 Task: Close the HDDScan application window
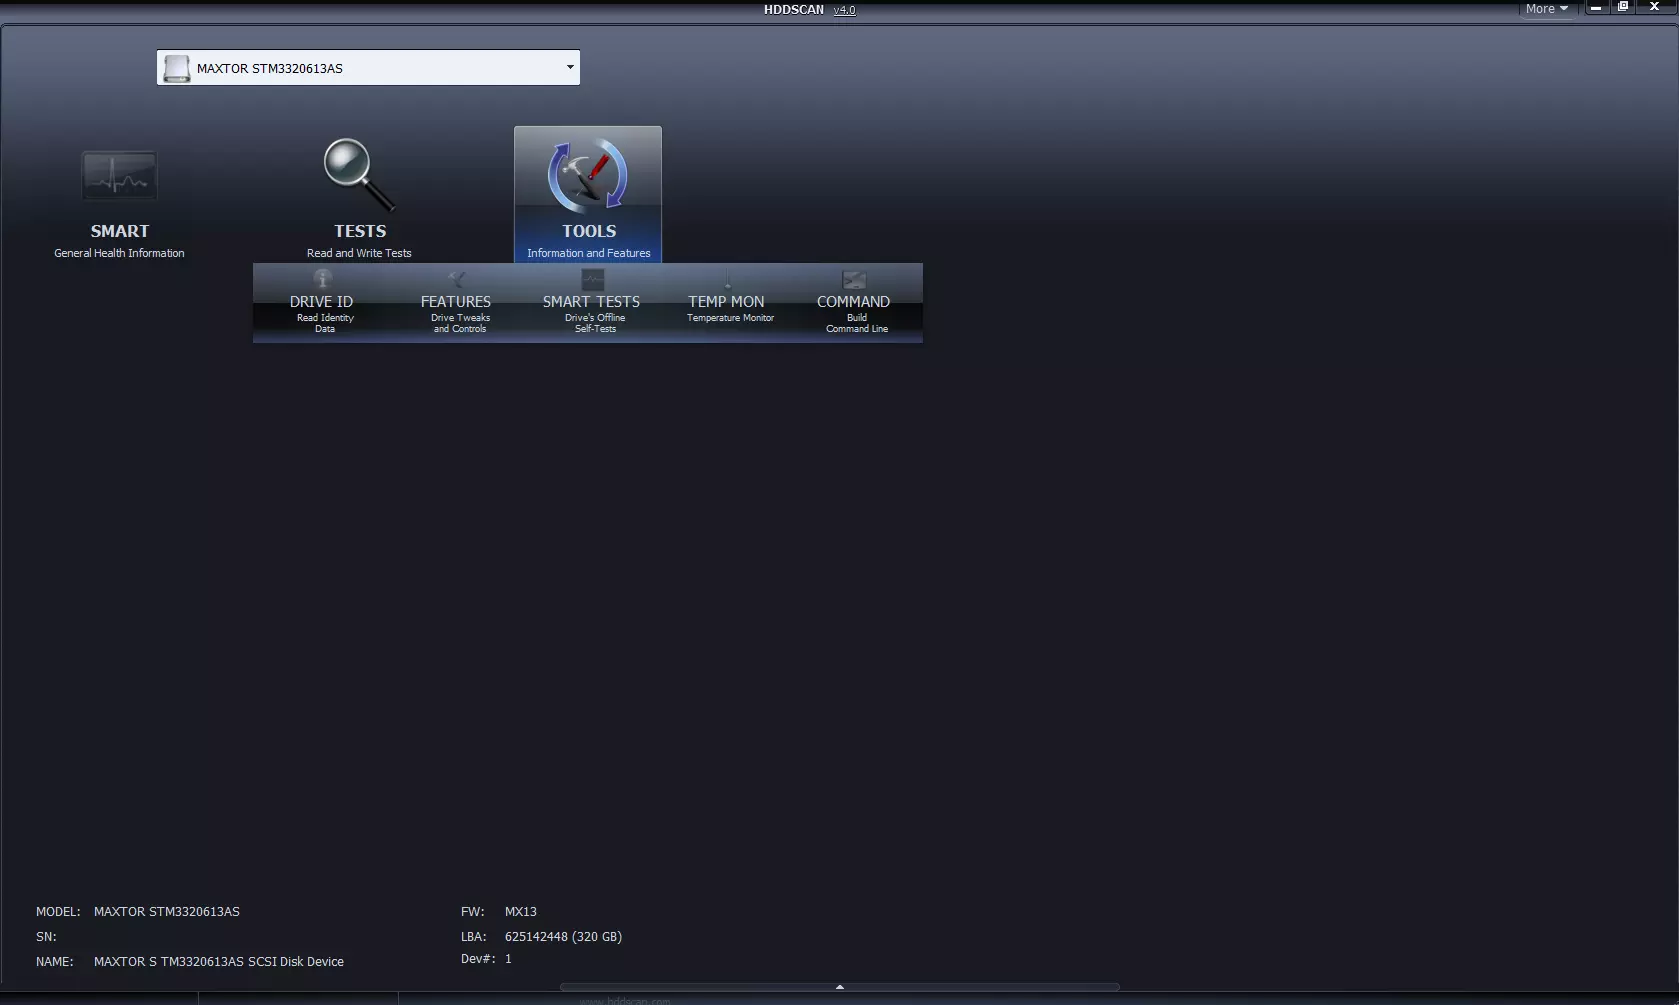[x=1654, y=8]
